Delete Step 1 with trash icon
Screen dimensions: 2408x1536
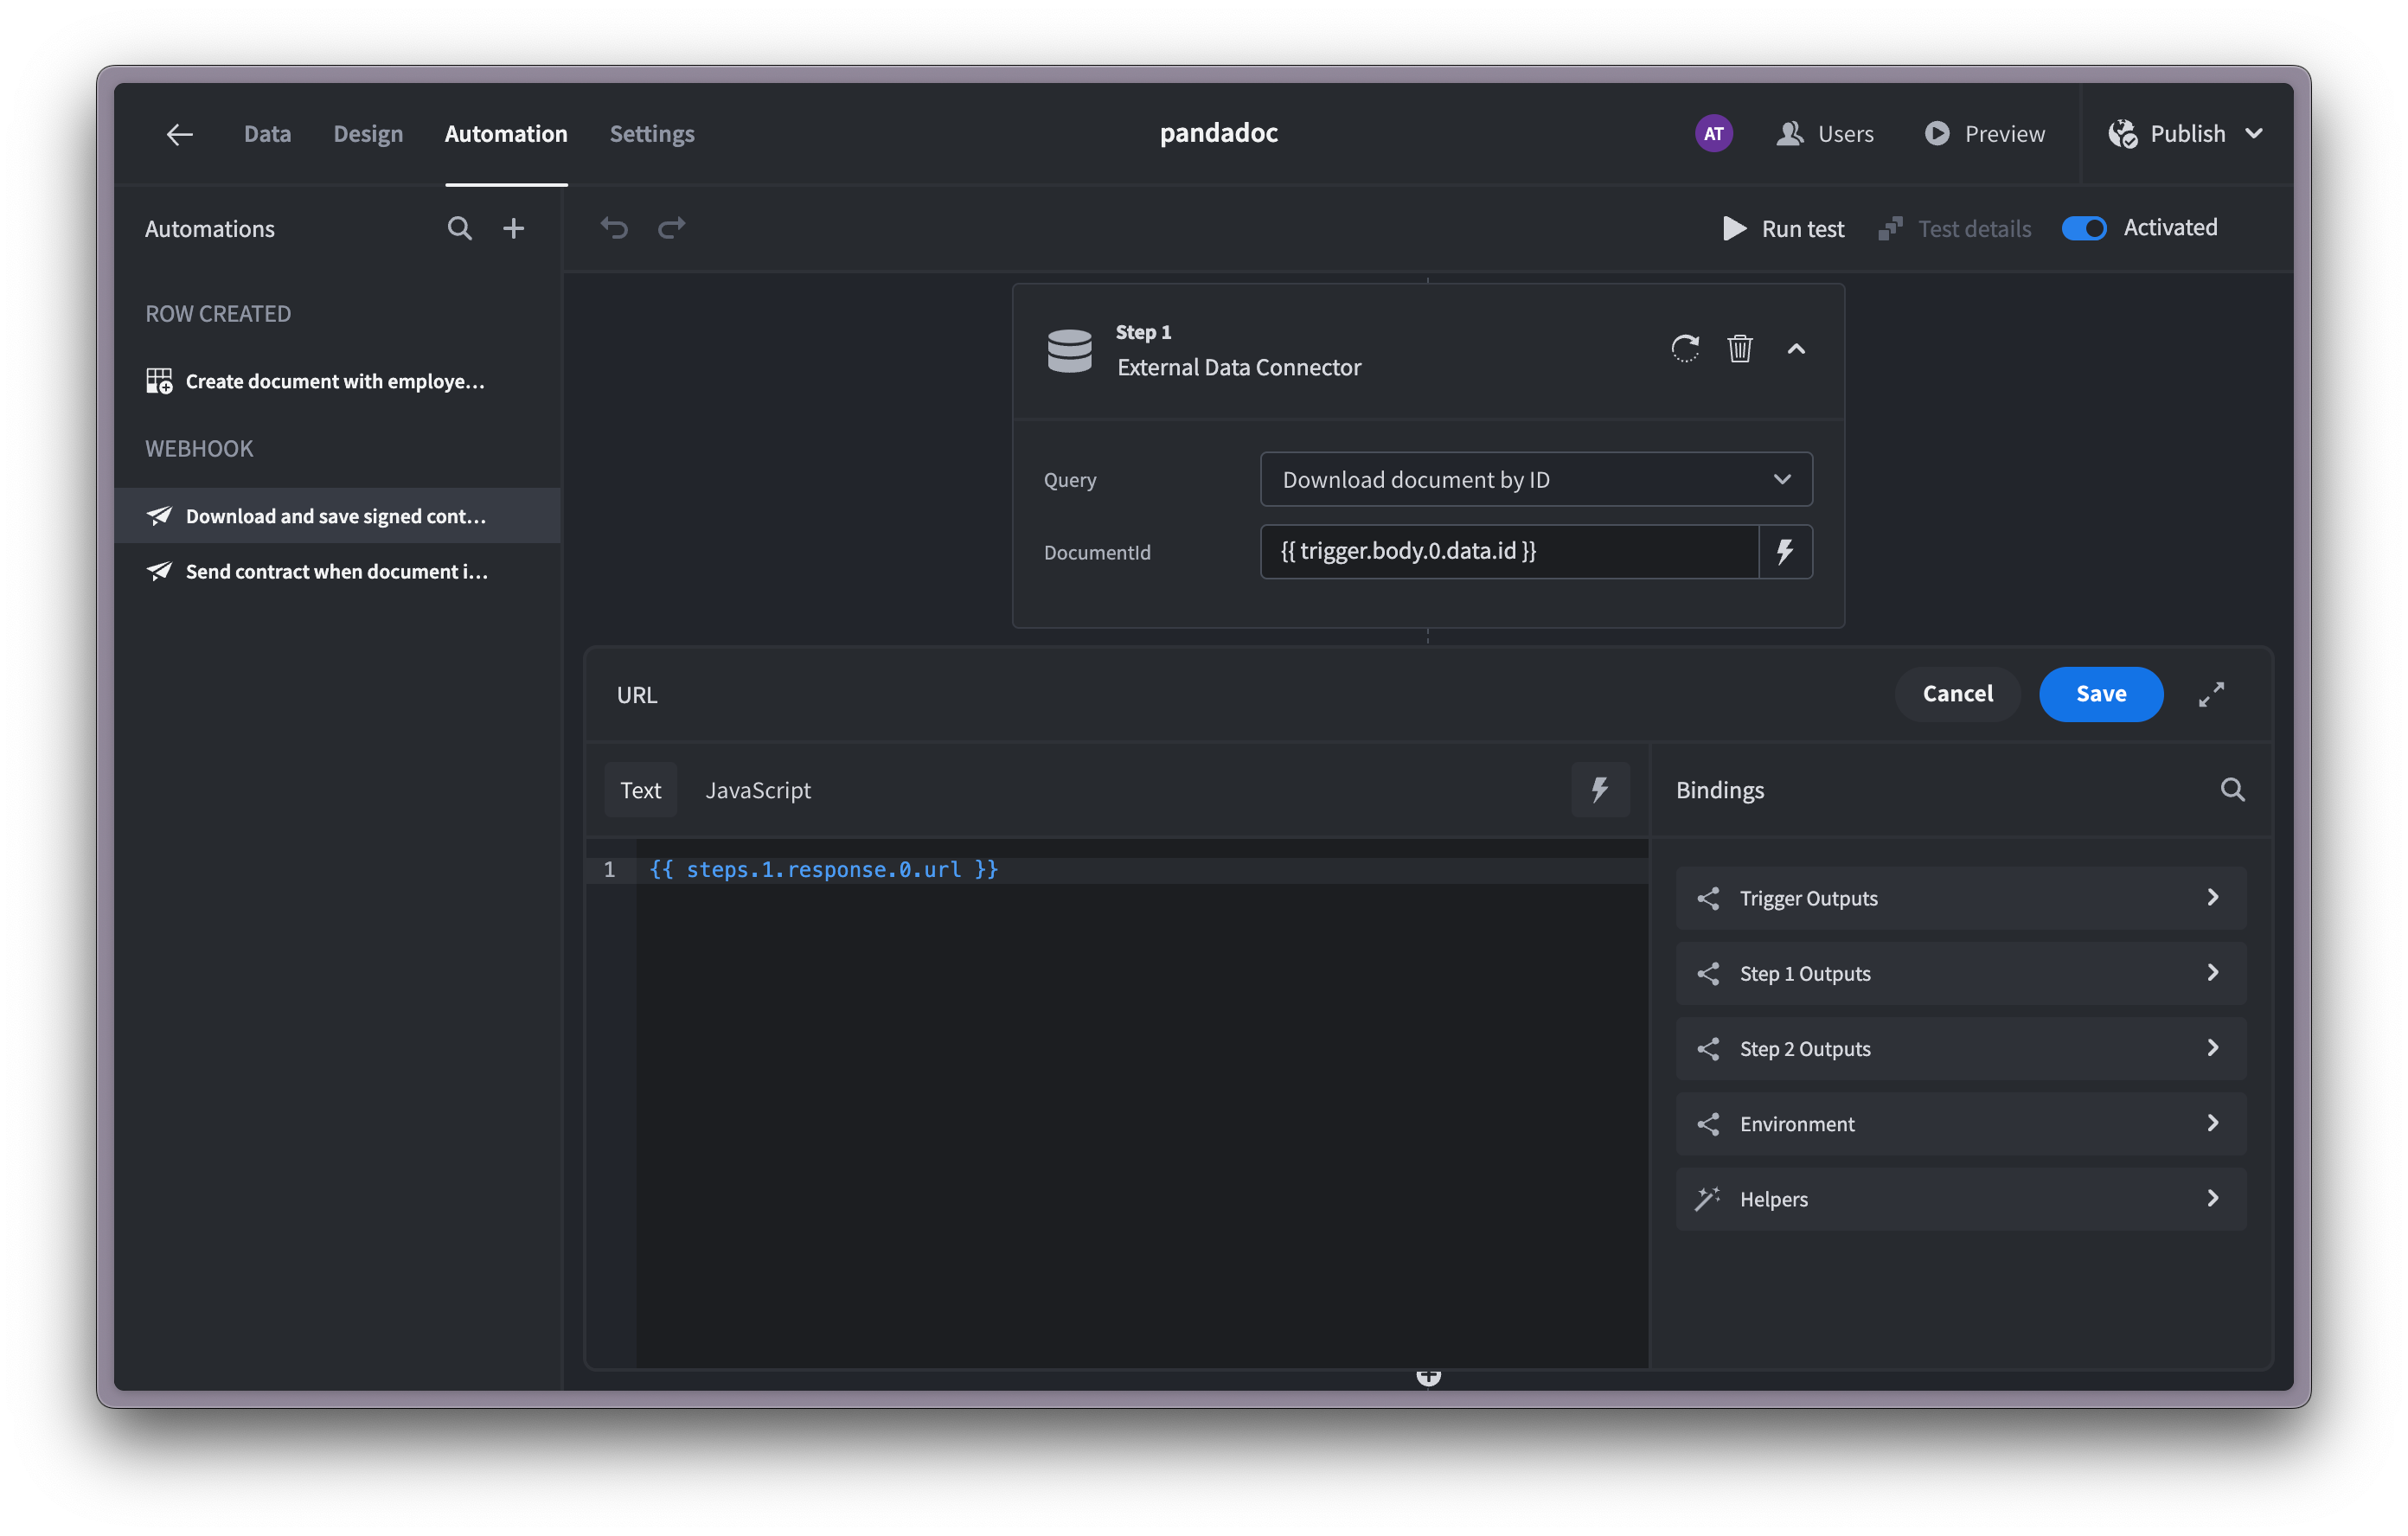[1739, 348]
